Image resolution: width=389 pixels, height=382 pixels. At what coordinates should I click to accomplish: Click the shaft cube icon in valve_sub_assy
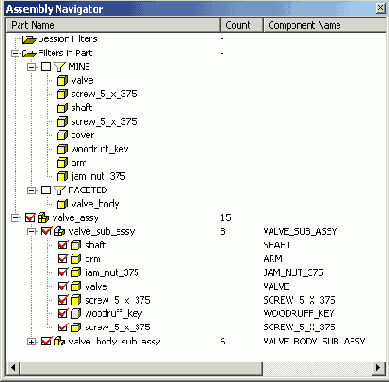[76, 245]
